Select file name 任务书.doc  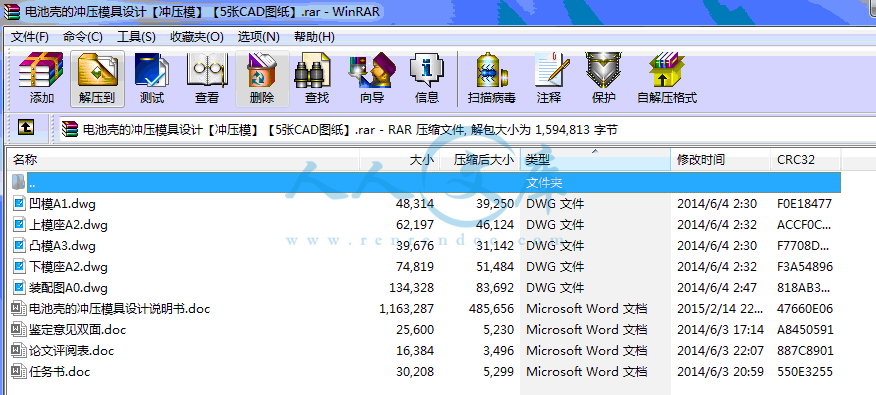tap(60, 372)
